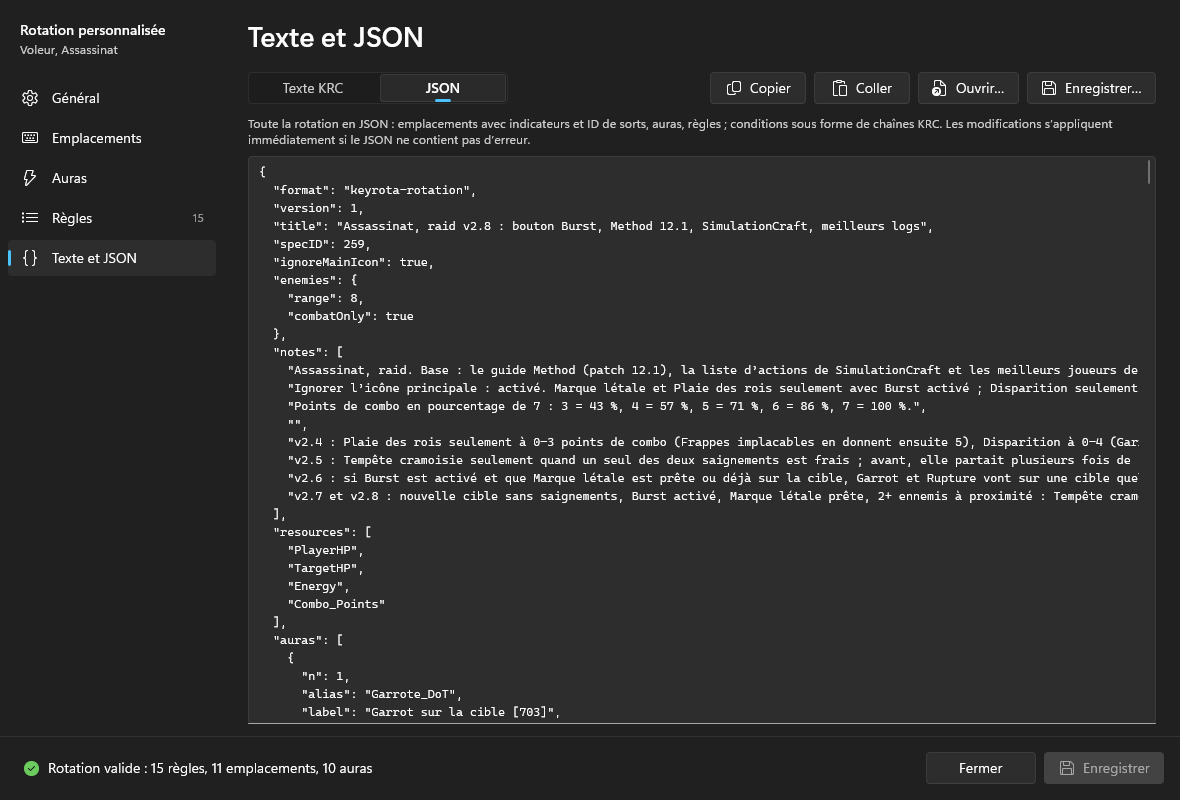Select the curly braces Texte et JSON icon
This screenshot has height=800, width=1180.
(30, 257)
